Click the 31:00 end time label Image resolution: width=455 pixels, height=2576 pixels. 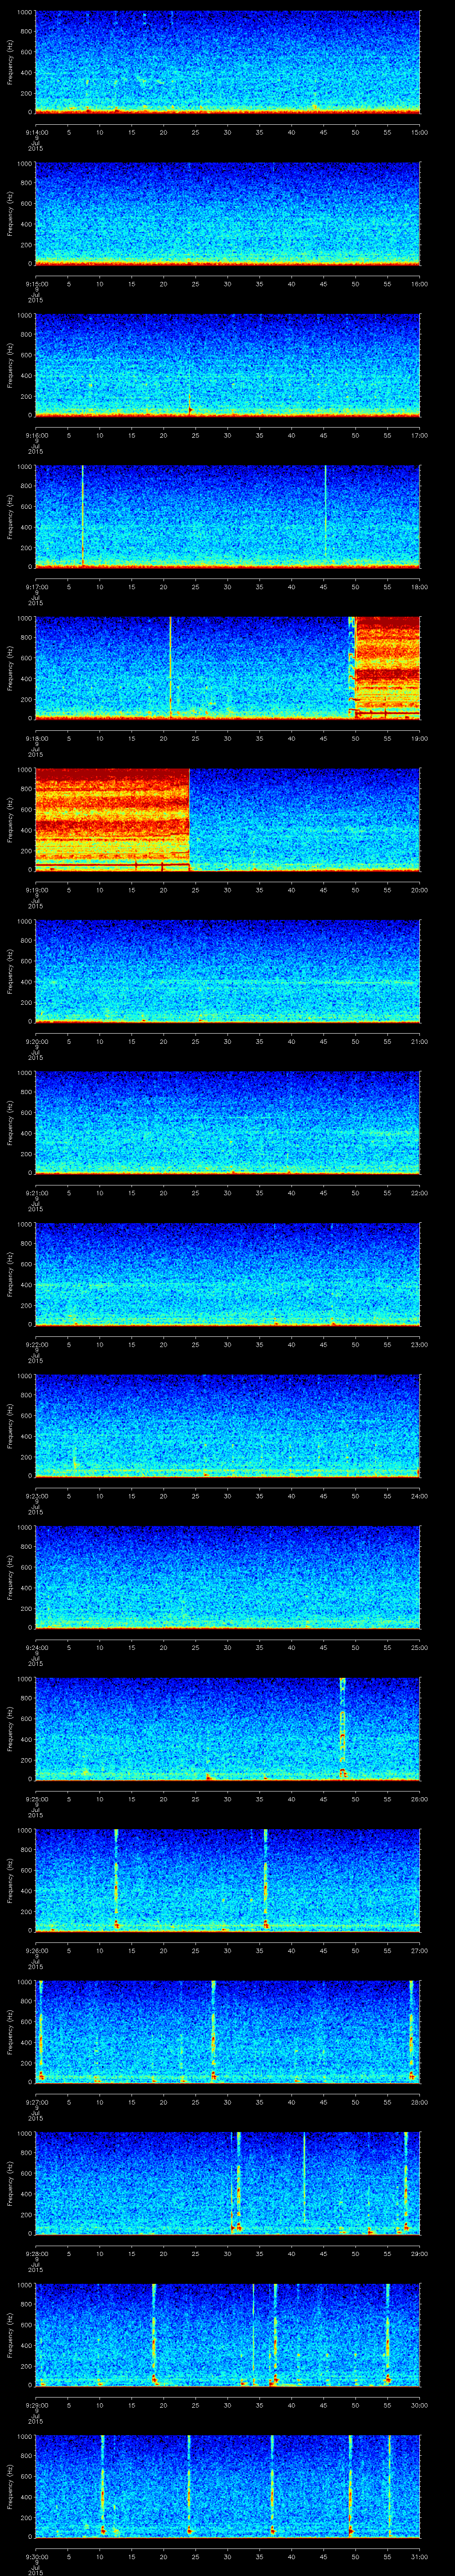(419, 2556)
